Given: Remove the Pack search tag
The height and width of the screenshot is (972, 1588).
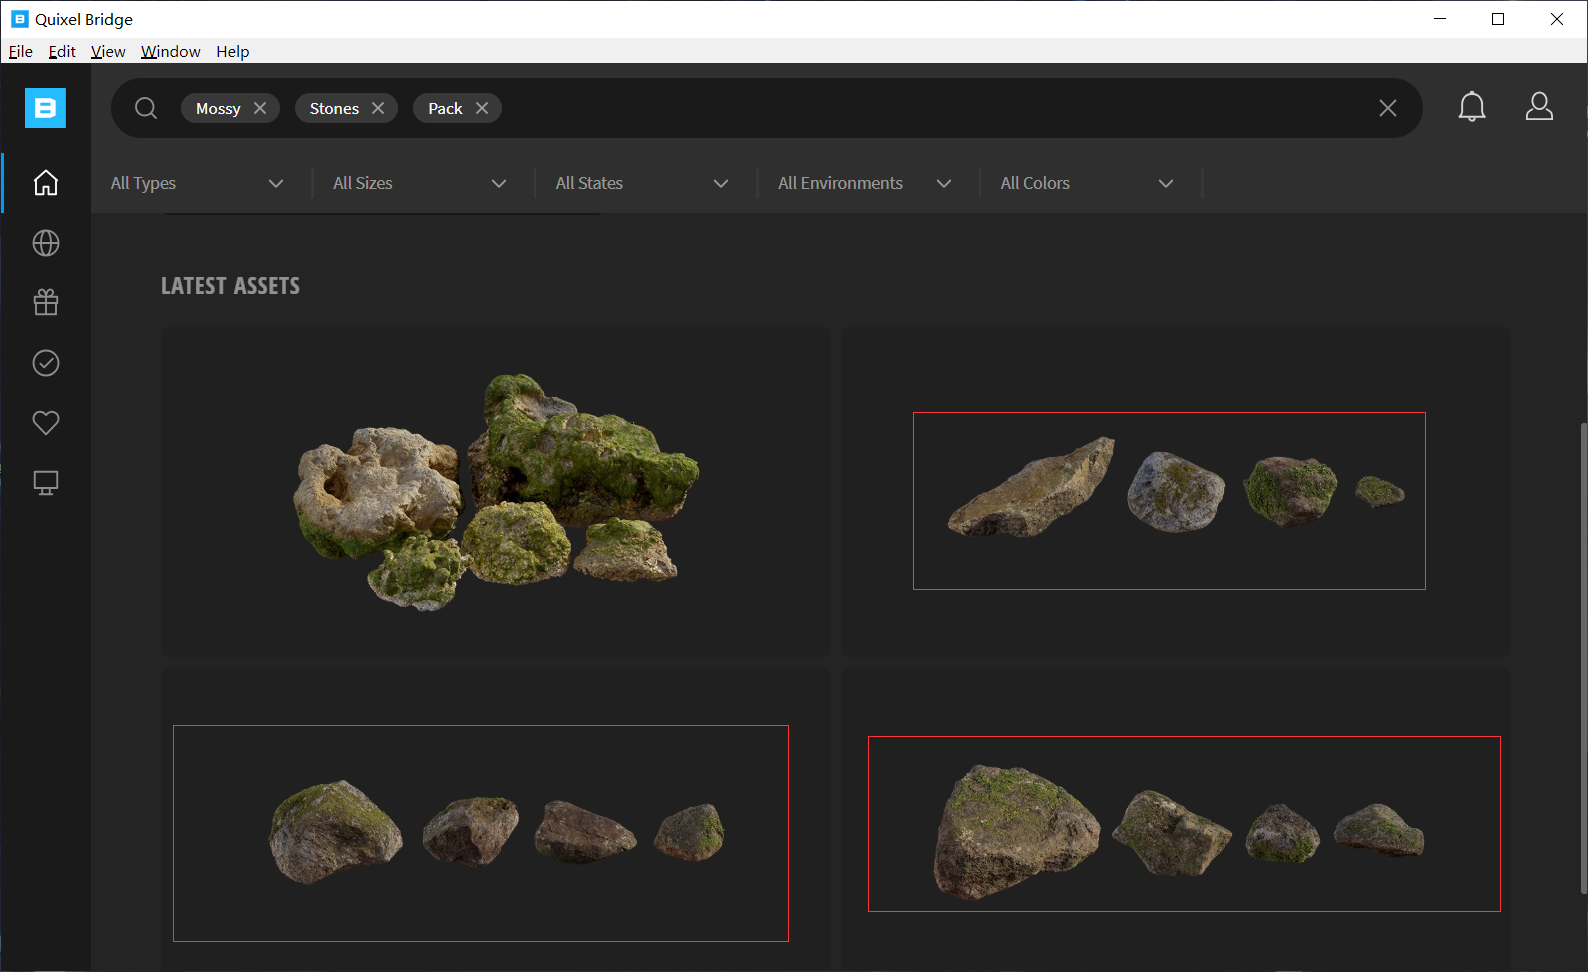Looking at the screenshot, I should pyautogui.click(x=482, y=108).
